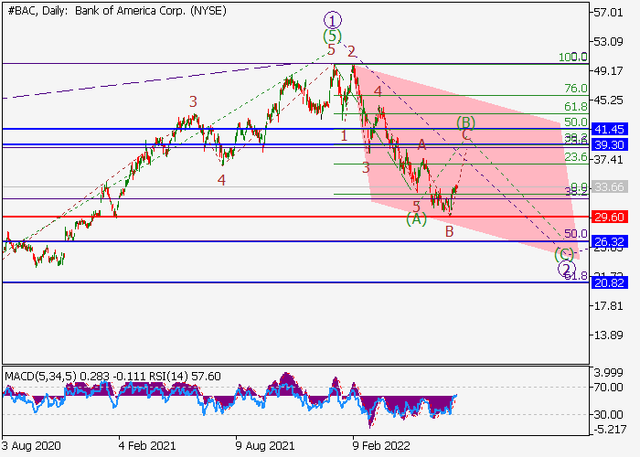640x457 pixels.
Task: Select the red 29.60 price tag
Action: pyautogui.click(x=608, y=217)
